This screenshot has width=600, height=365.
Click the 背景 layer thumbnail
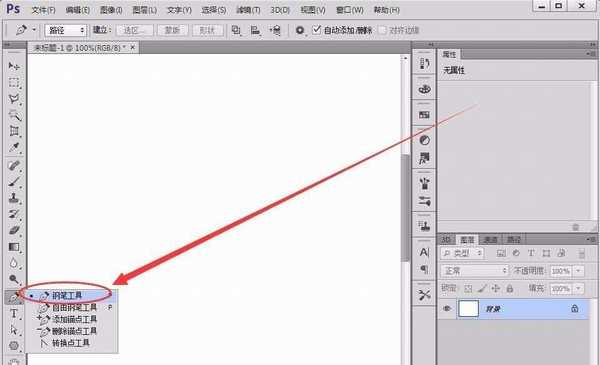click(x=468, y=308)
